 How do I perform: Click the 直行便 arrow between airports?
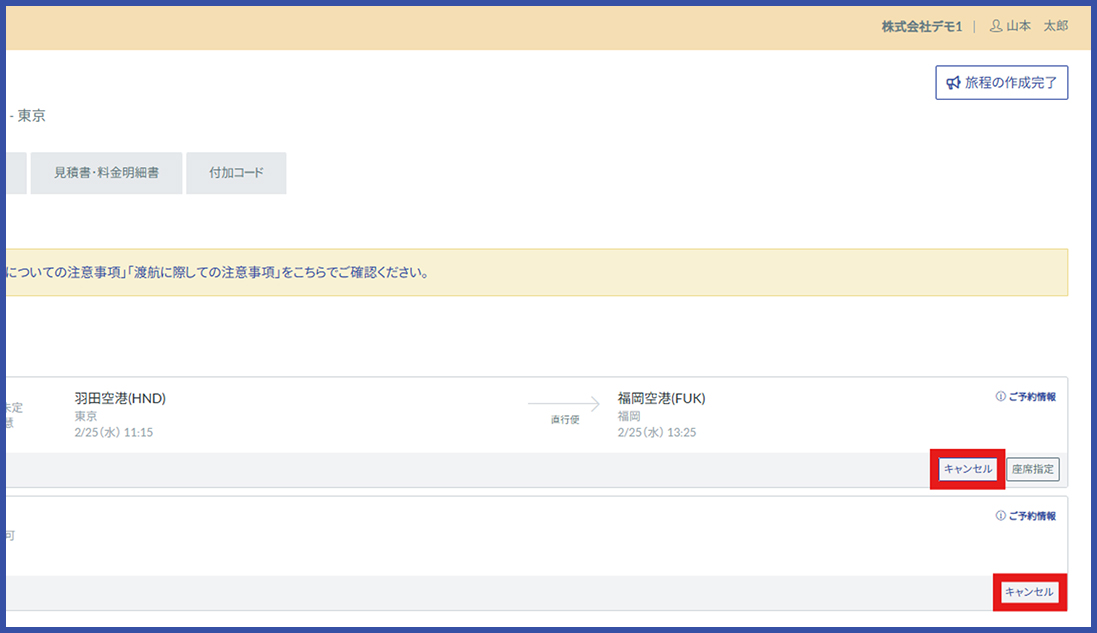coord(564,405)
